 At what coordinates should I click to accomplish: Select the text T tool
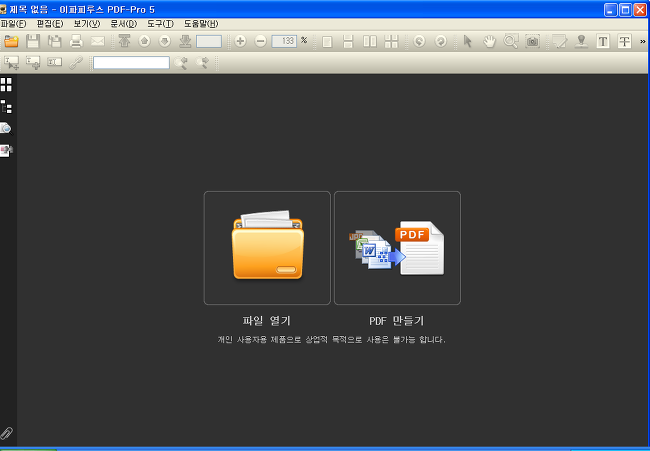tap(603, 41)
